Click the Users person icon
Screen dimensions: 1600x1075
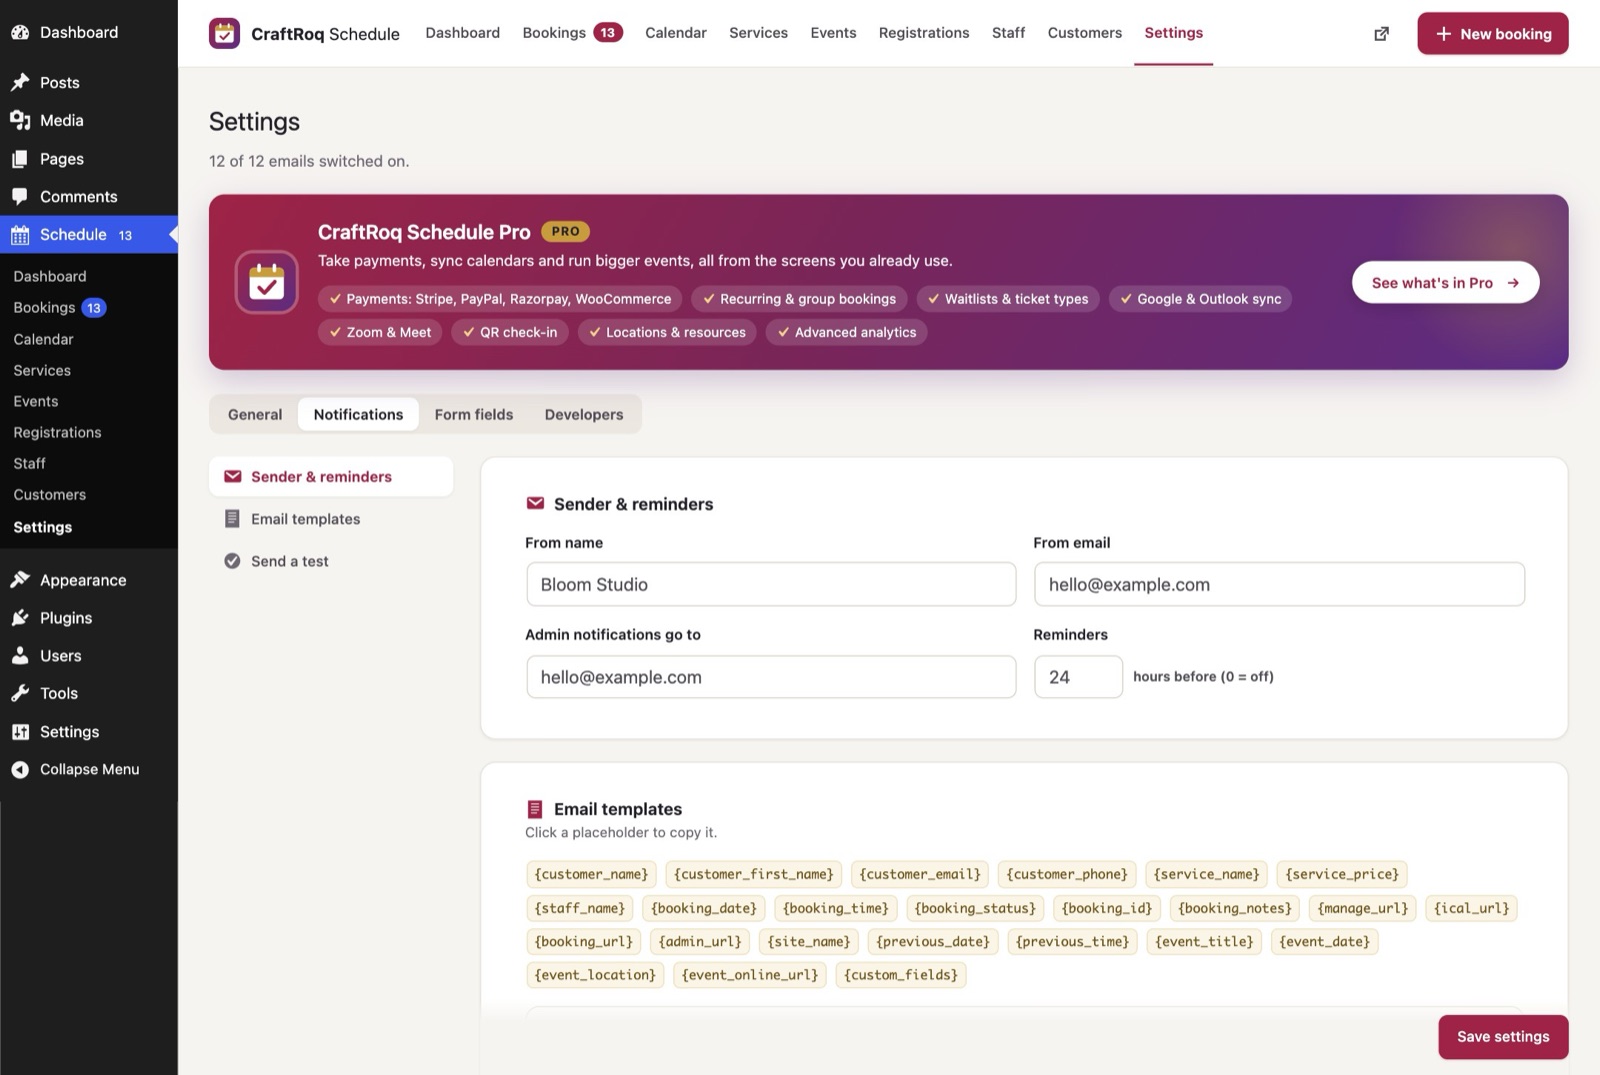point(20,656)
